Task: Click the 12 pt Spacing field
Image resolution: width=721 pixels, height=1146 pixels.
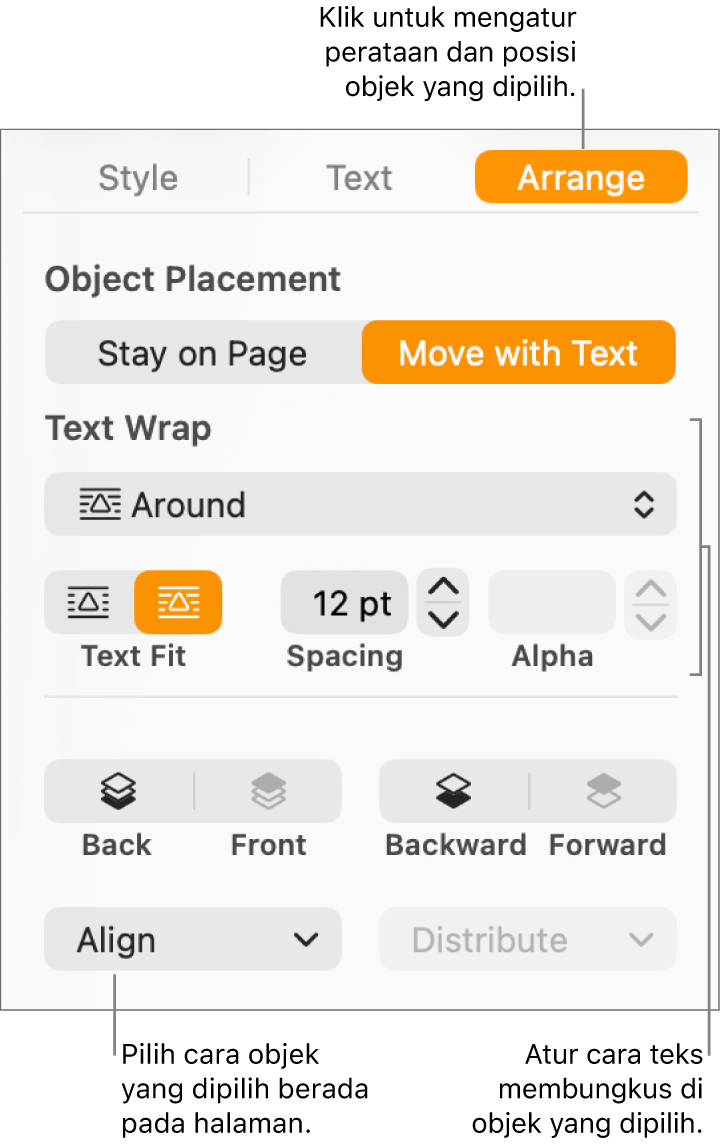Action: point(345,603)
